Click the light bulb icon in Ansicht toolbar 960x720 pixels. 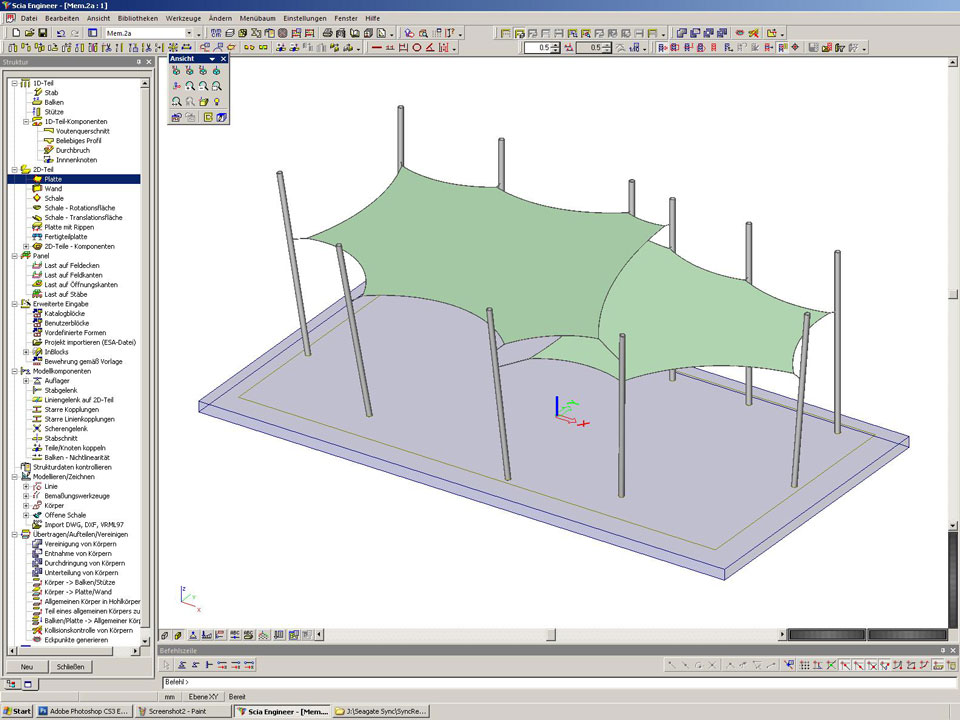point(218,102)
